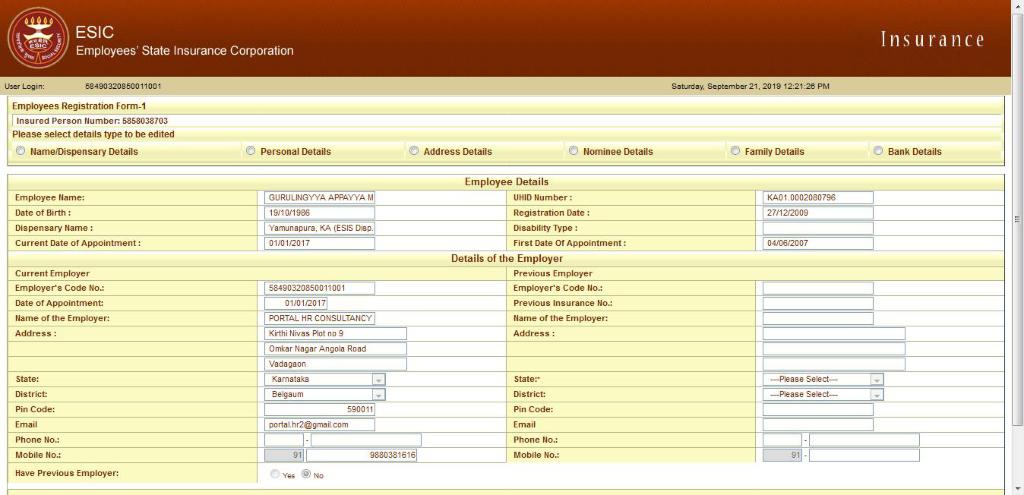This screenshot has height=495, width=1024.
Task: Click current employer Pin Code 590011 field
Action: coord(319,409)
